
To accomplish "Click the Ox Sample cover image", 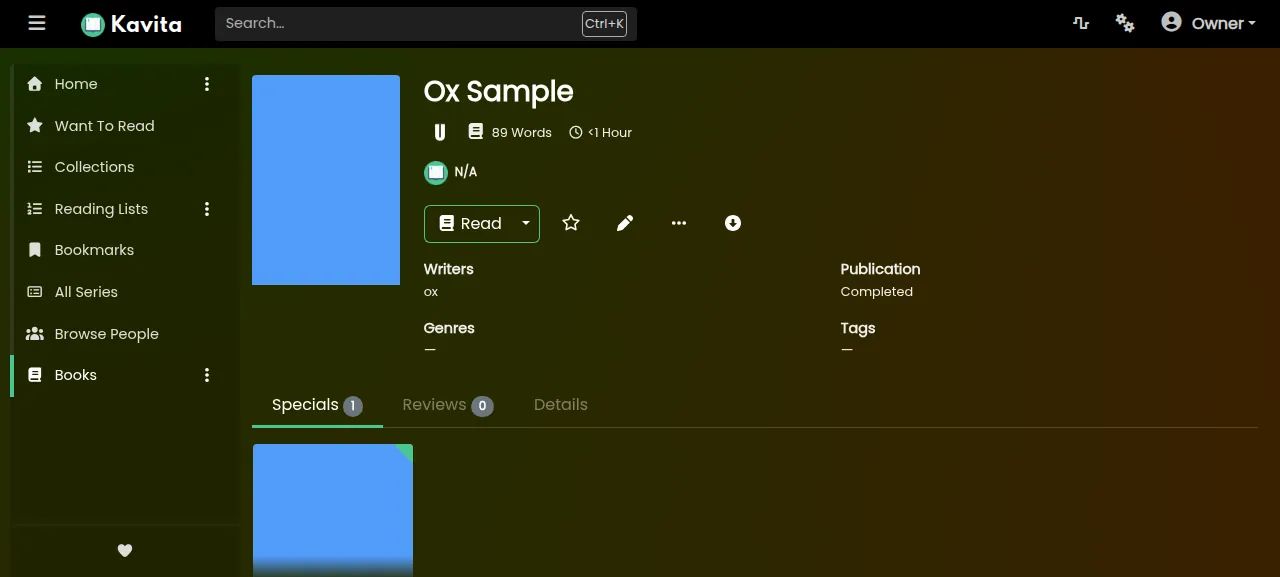I will (326, 180).
